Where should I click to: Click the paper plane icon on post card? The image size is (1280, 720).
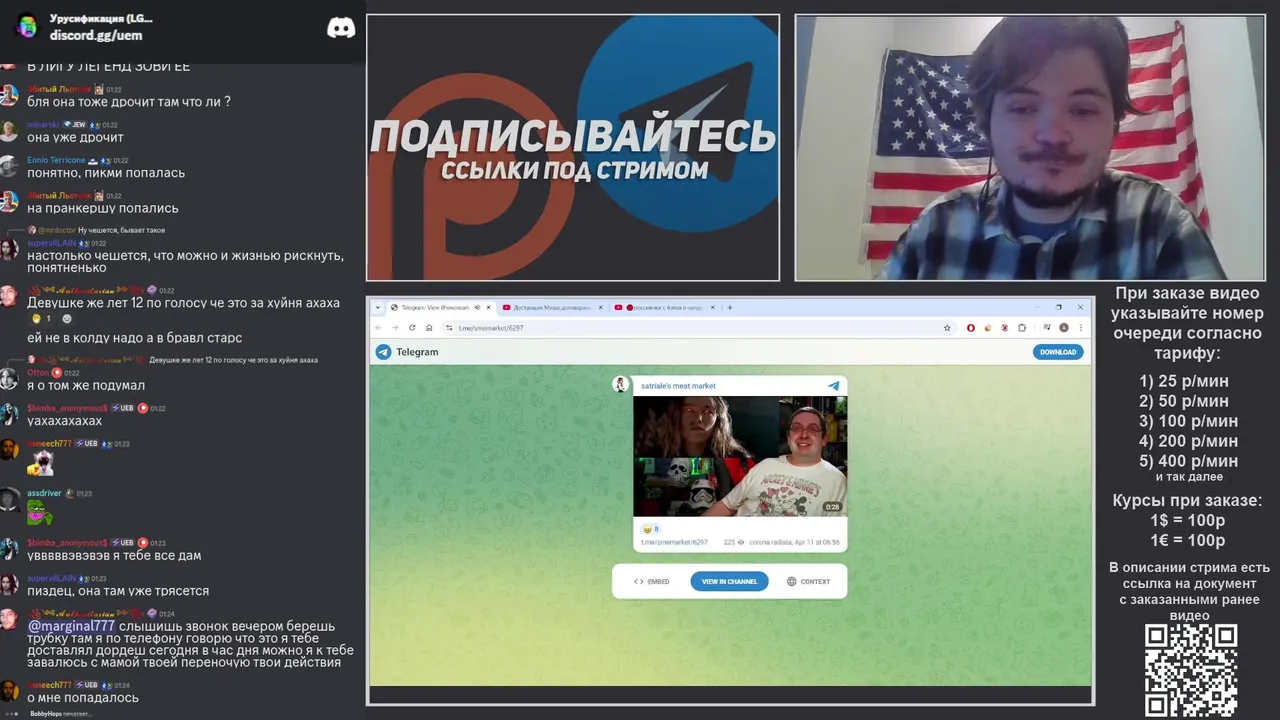click(x=833, y=386)
